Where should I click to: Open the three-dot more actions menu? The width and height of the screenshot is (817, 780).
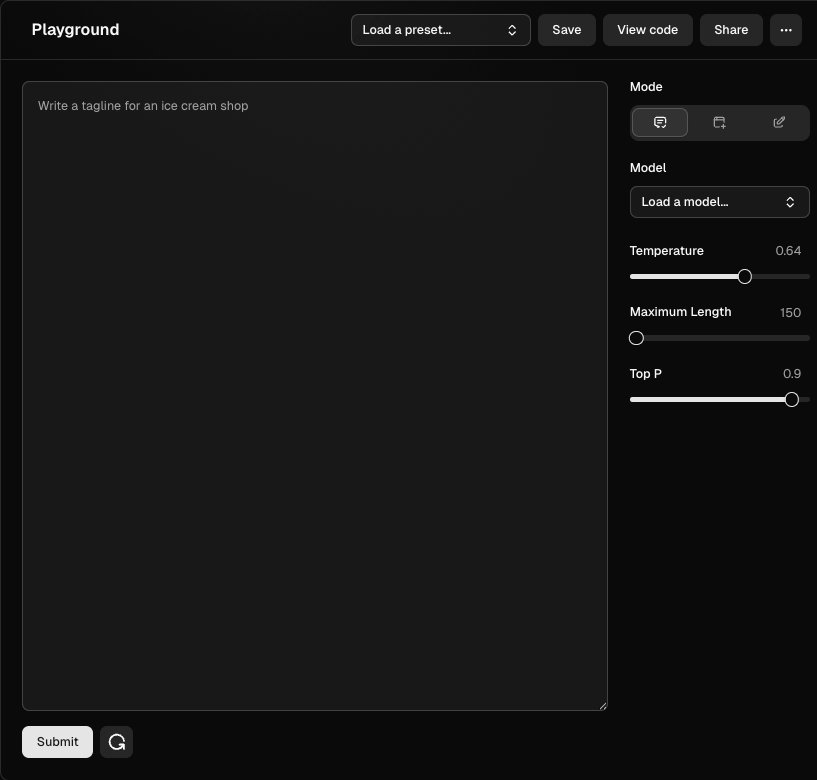785,30
